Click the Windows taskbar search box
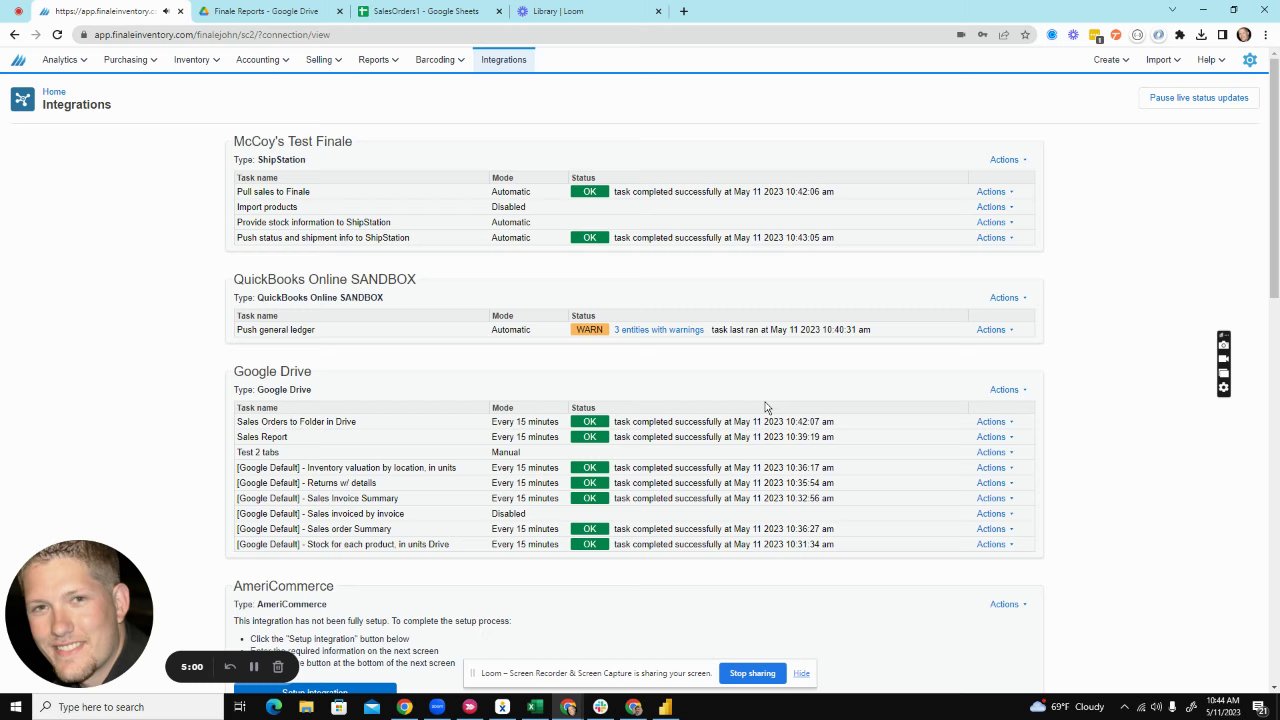This screenshot has height=720, width=1280. point(126,707)
